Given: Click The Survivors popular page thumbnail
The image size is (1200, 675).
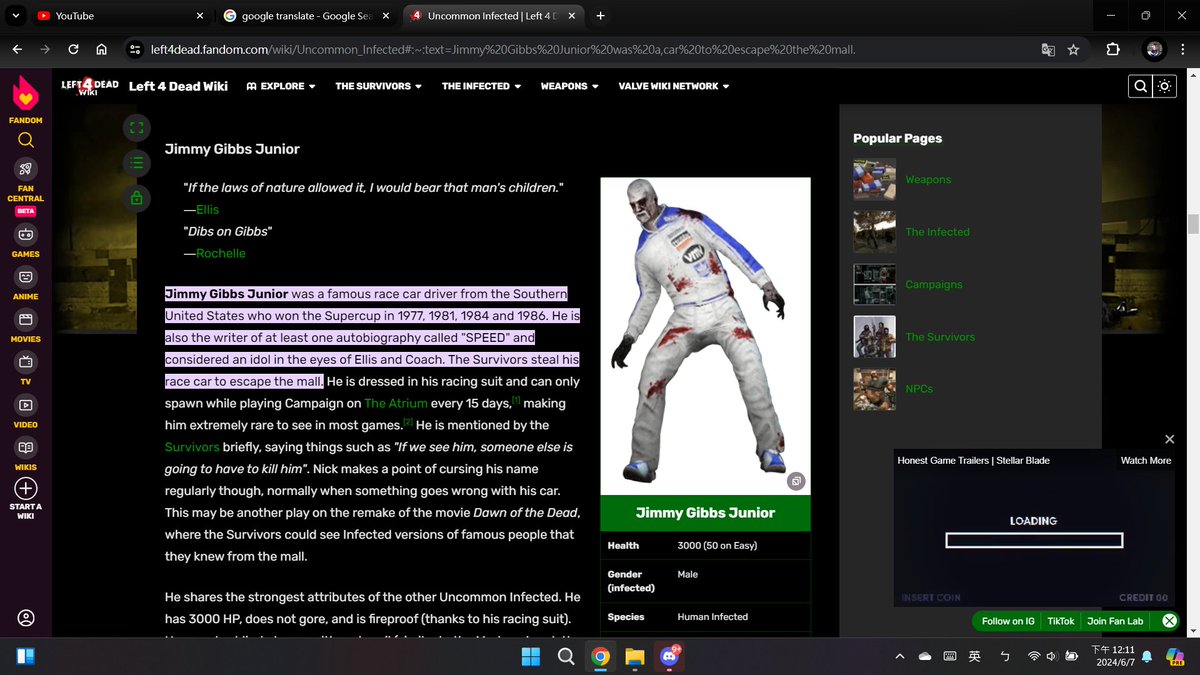Looking at the screenshot, I should tap(874, 337).
